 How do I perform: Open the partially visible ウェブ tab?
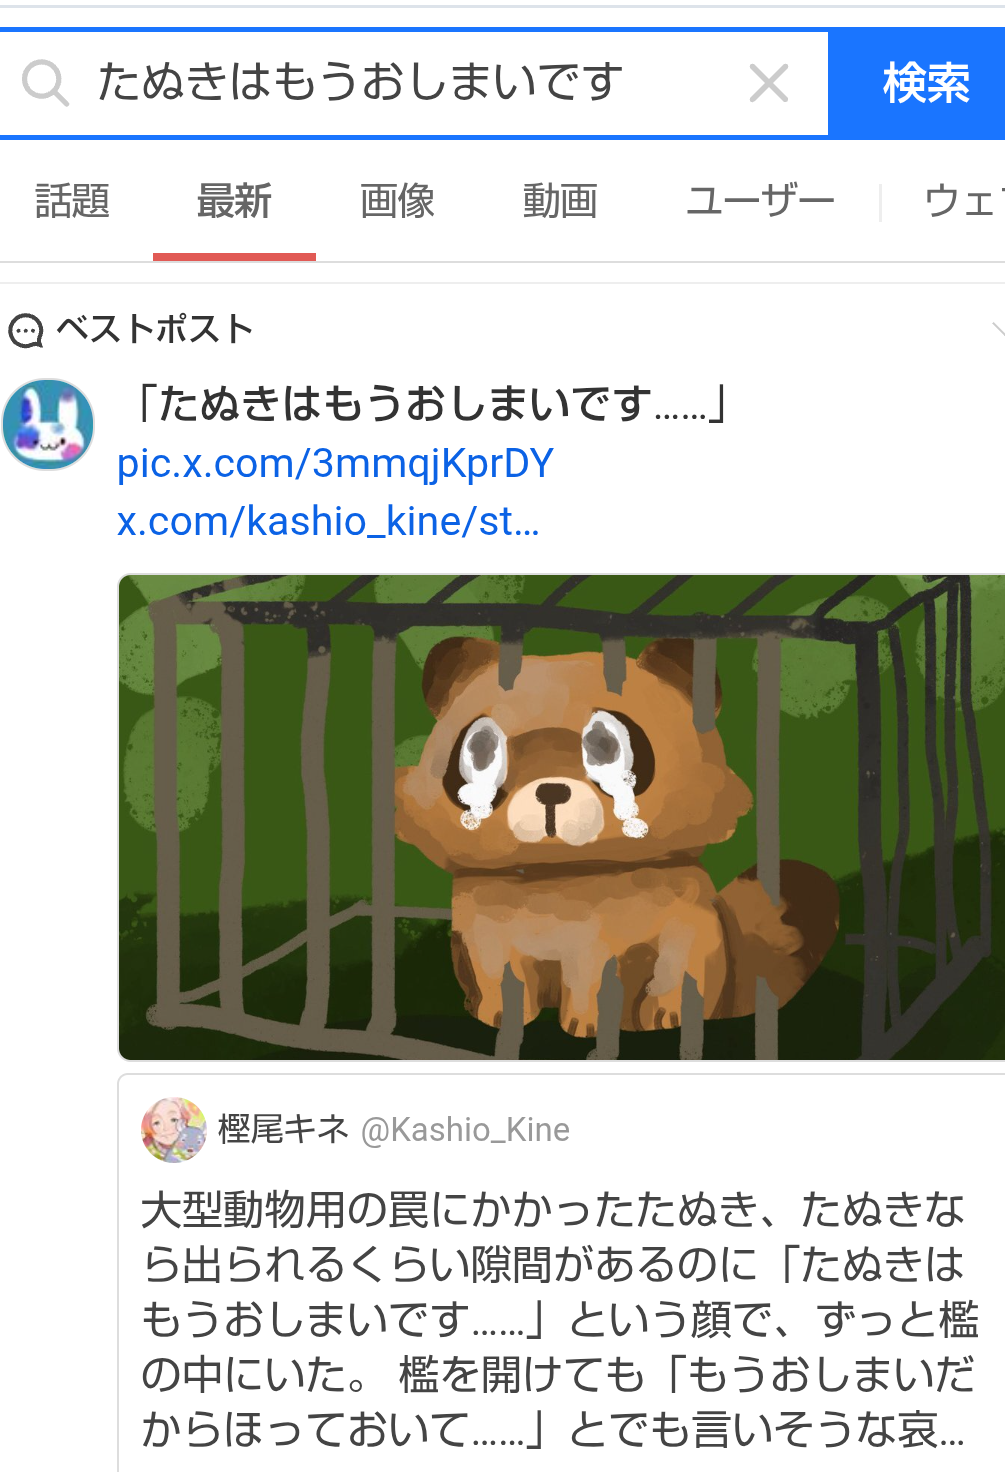pyautogui.click(x=963, y=201)
